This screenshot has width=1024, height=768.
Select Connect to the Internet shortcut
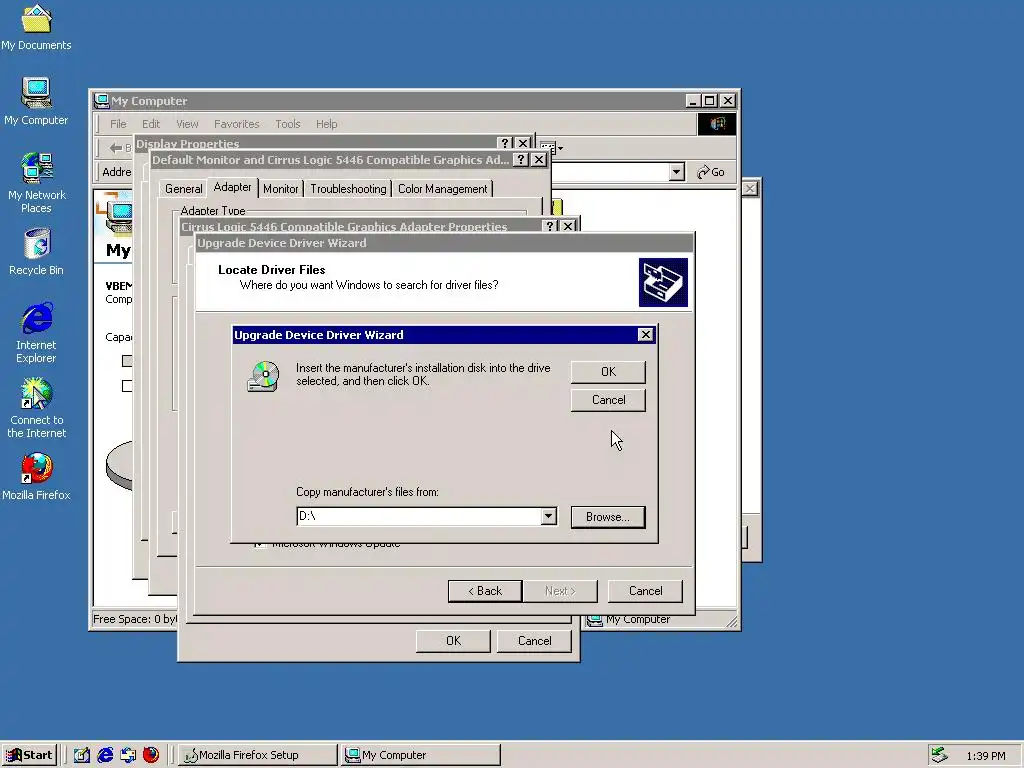tap(36, 408)
